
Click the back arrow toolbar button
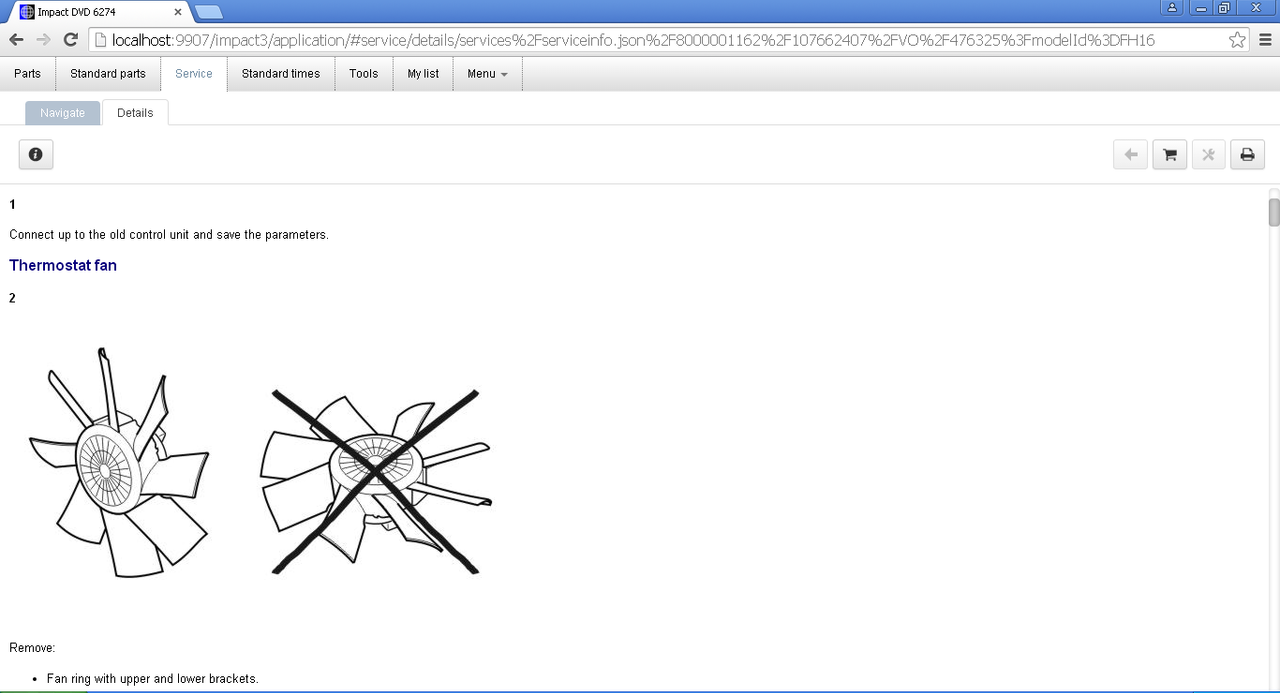point(1130,155)
